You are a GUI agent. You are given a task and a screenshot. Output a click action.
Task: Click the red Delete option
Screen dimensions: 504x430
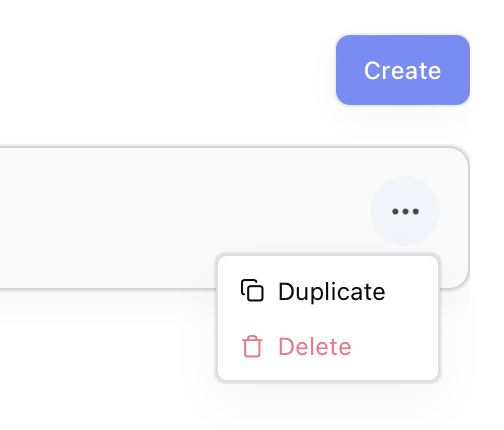328,346
